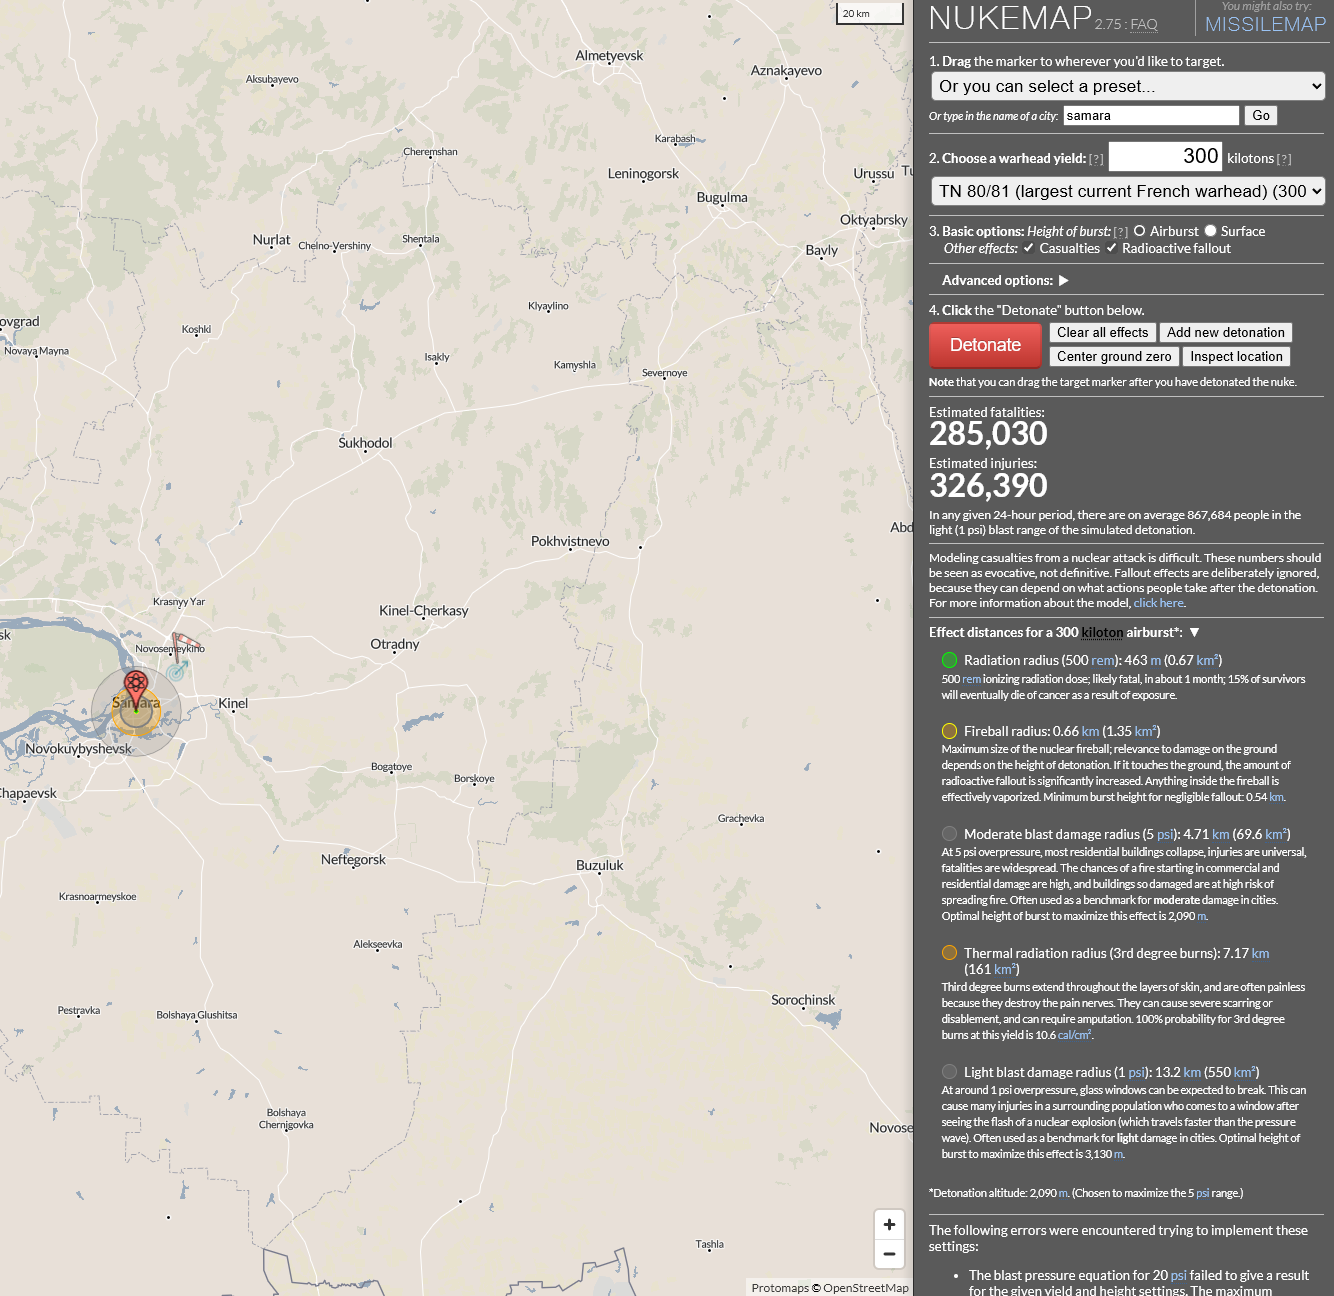The image size is (1334, 1296).
Task: Click the 'Almetyevsk' city label on map
Action: [x=609, y=56]
